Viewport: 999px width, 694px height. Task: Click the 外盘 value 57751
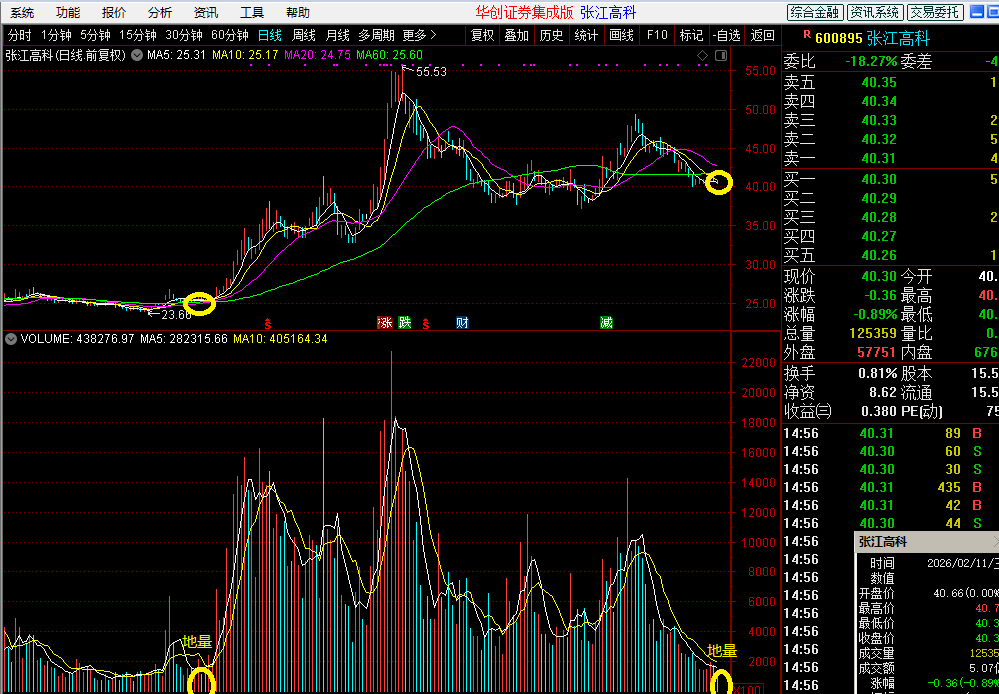[x=877, y=352]
